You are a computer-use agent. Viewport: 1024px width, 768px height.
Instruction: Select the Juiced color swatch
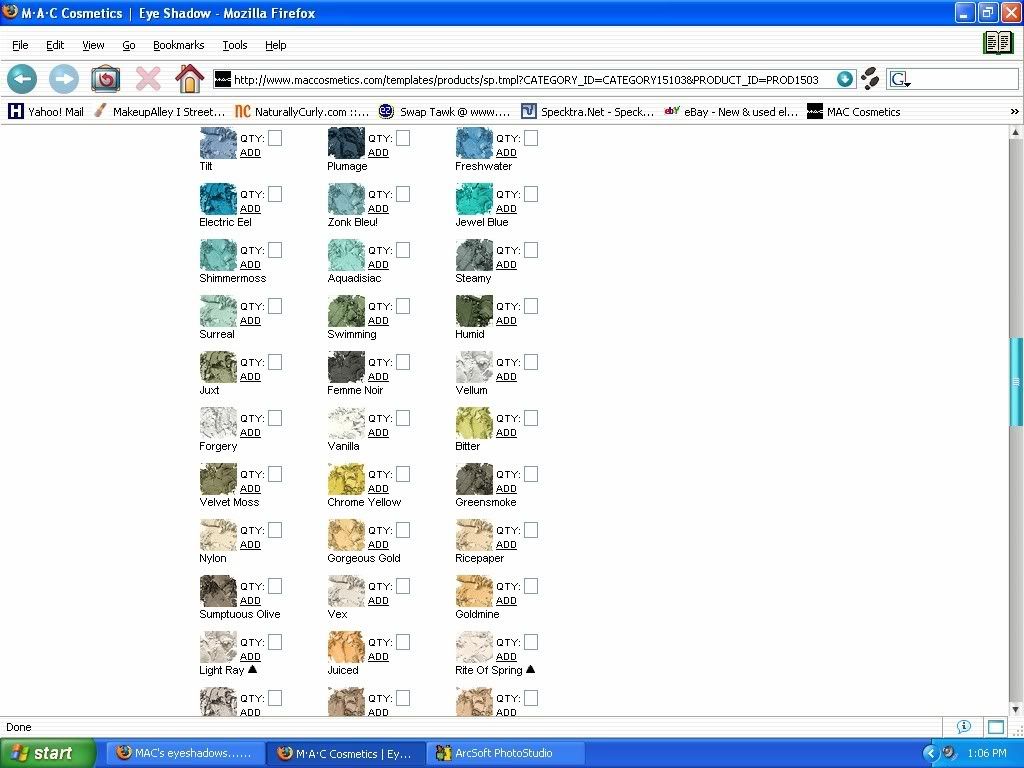pos(346,647)
